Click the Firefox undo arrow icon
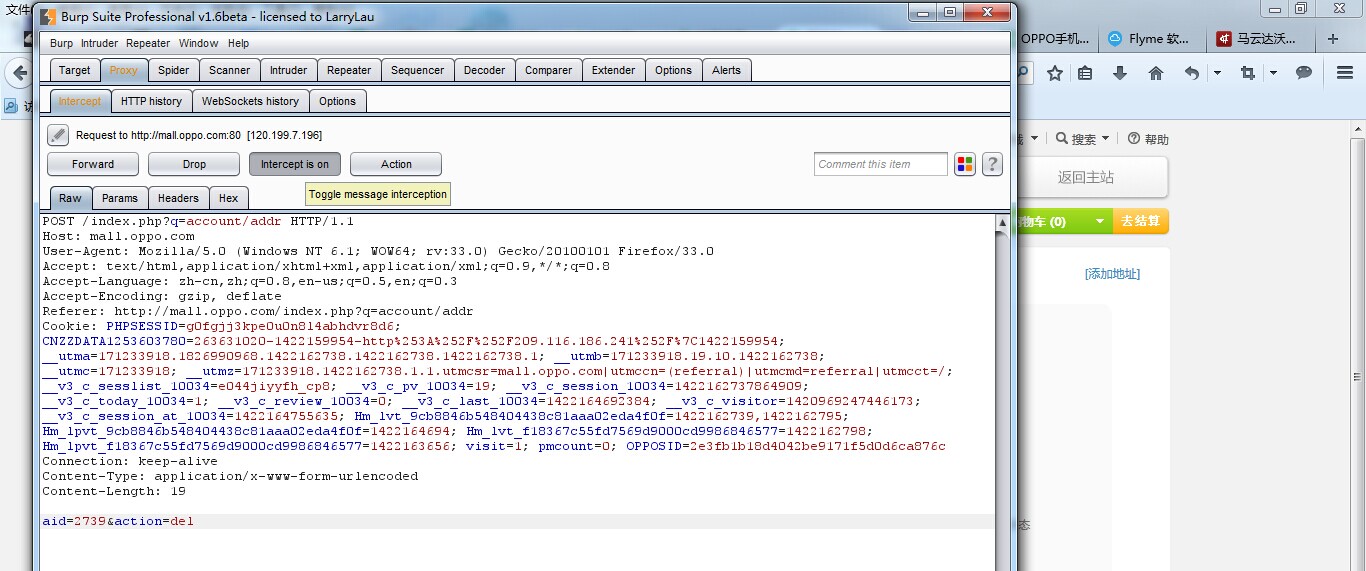 point(1191,73)
